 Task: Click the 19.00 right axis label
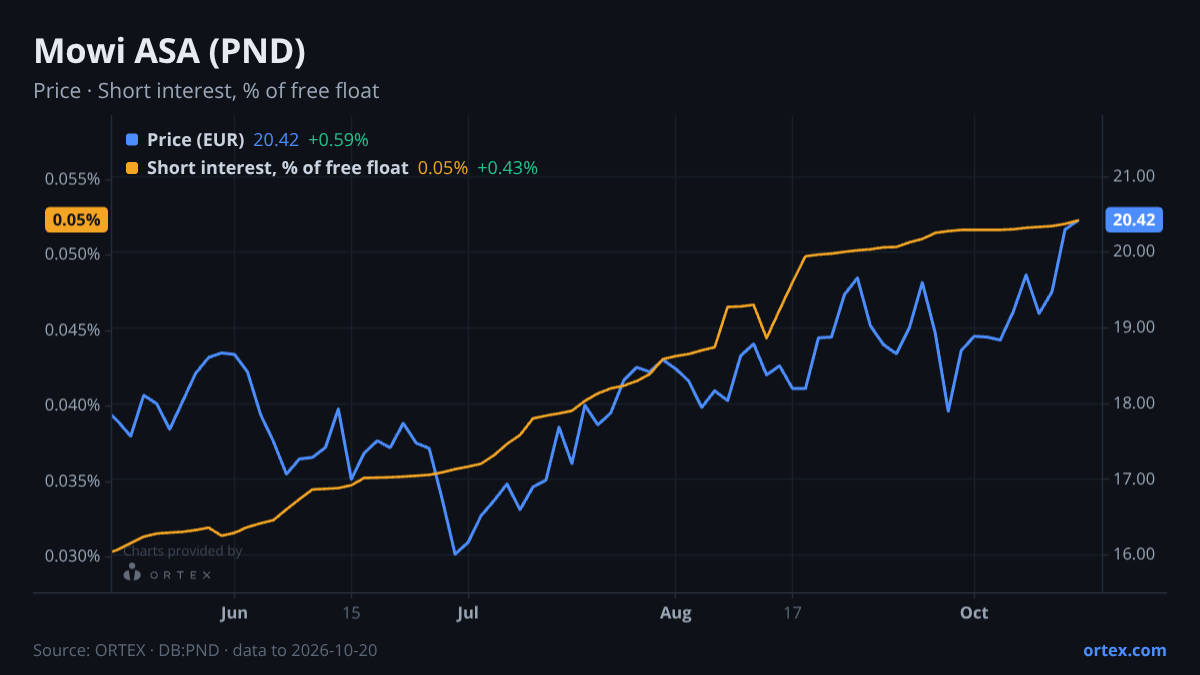coord(1133,327)
